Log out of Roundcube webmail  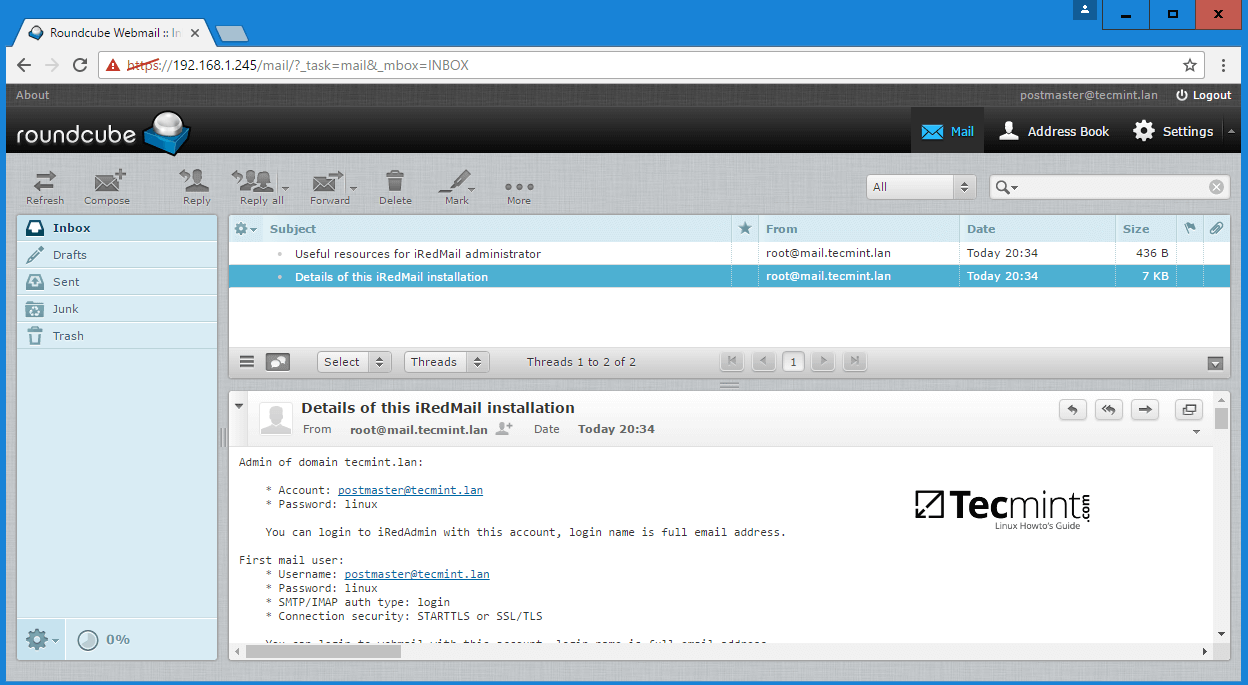point(1203,95)
